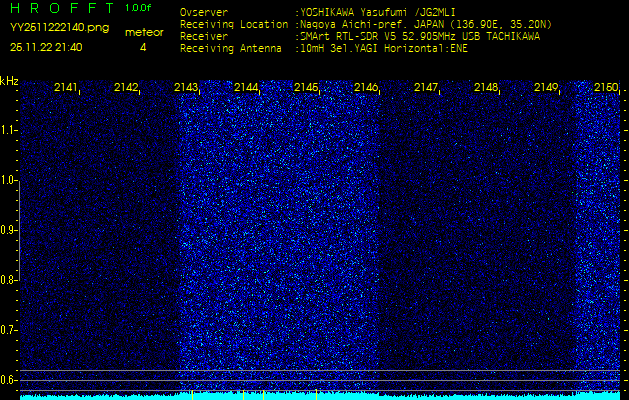629x400 pixels.
Task: Click the 0.7 kHz axis label
Action: [x=7, y=330]
